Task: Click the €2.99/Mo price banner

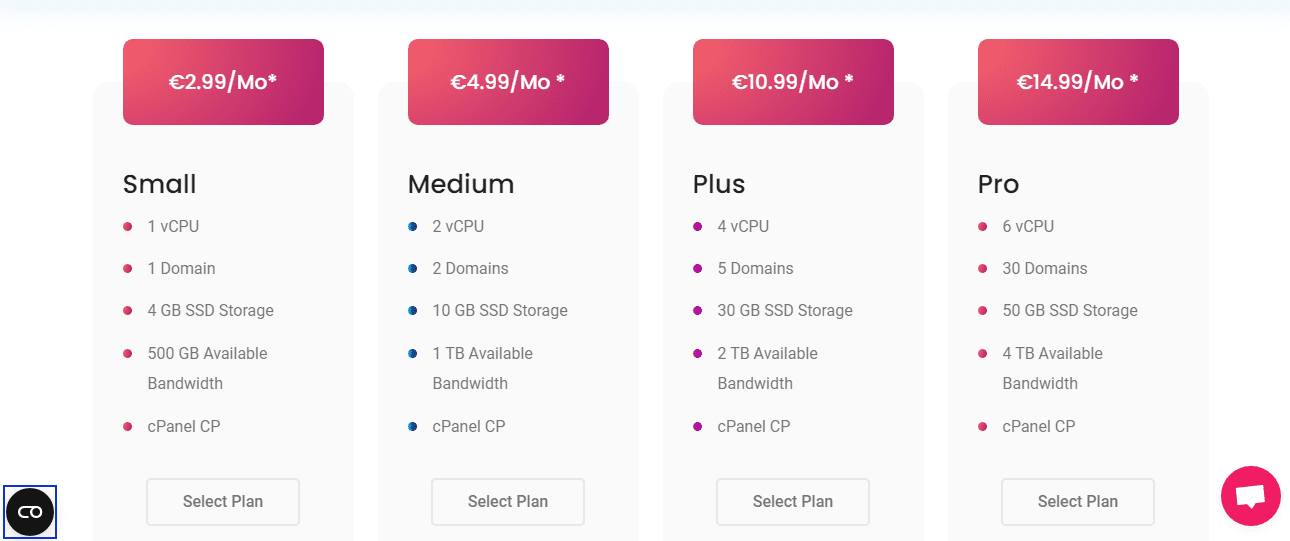Action: 223,82
